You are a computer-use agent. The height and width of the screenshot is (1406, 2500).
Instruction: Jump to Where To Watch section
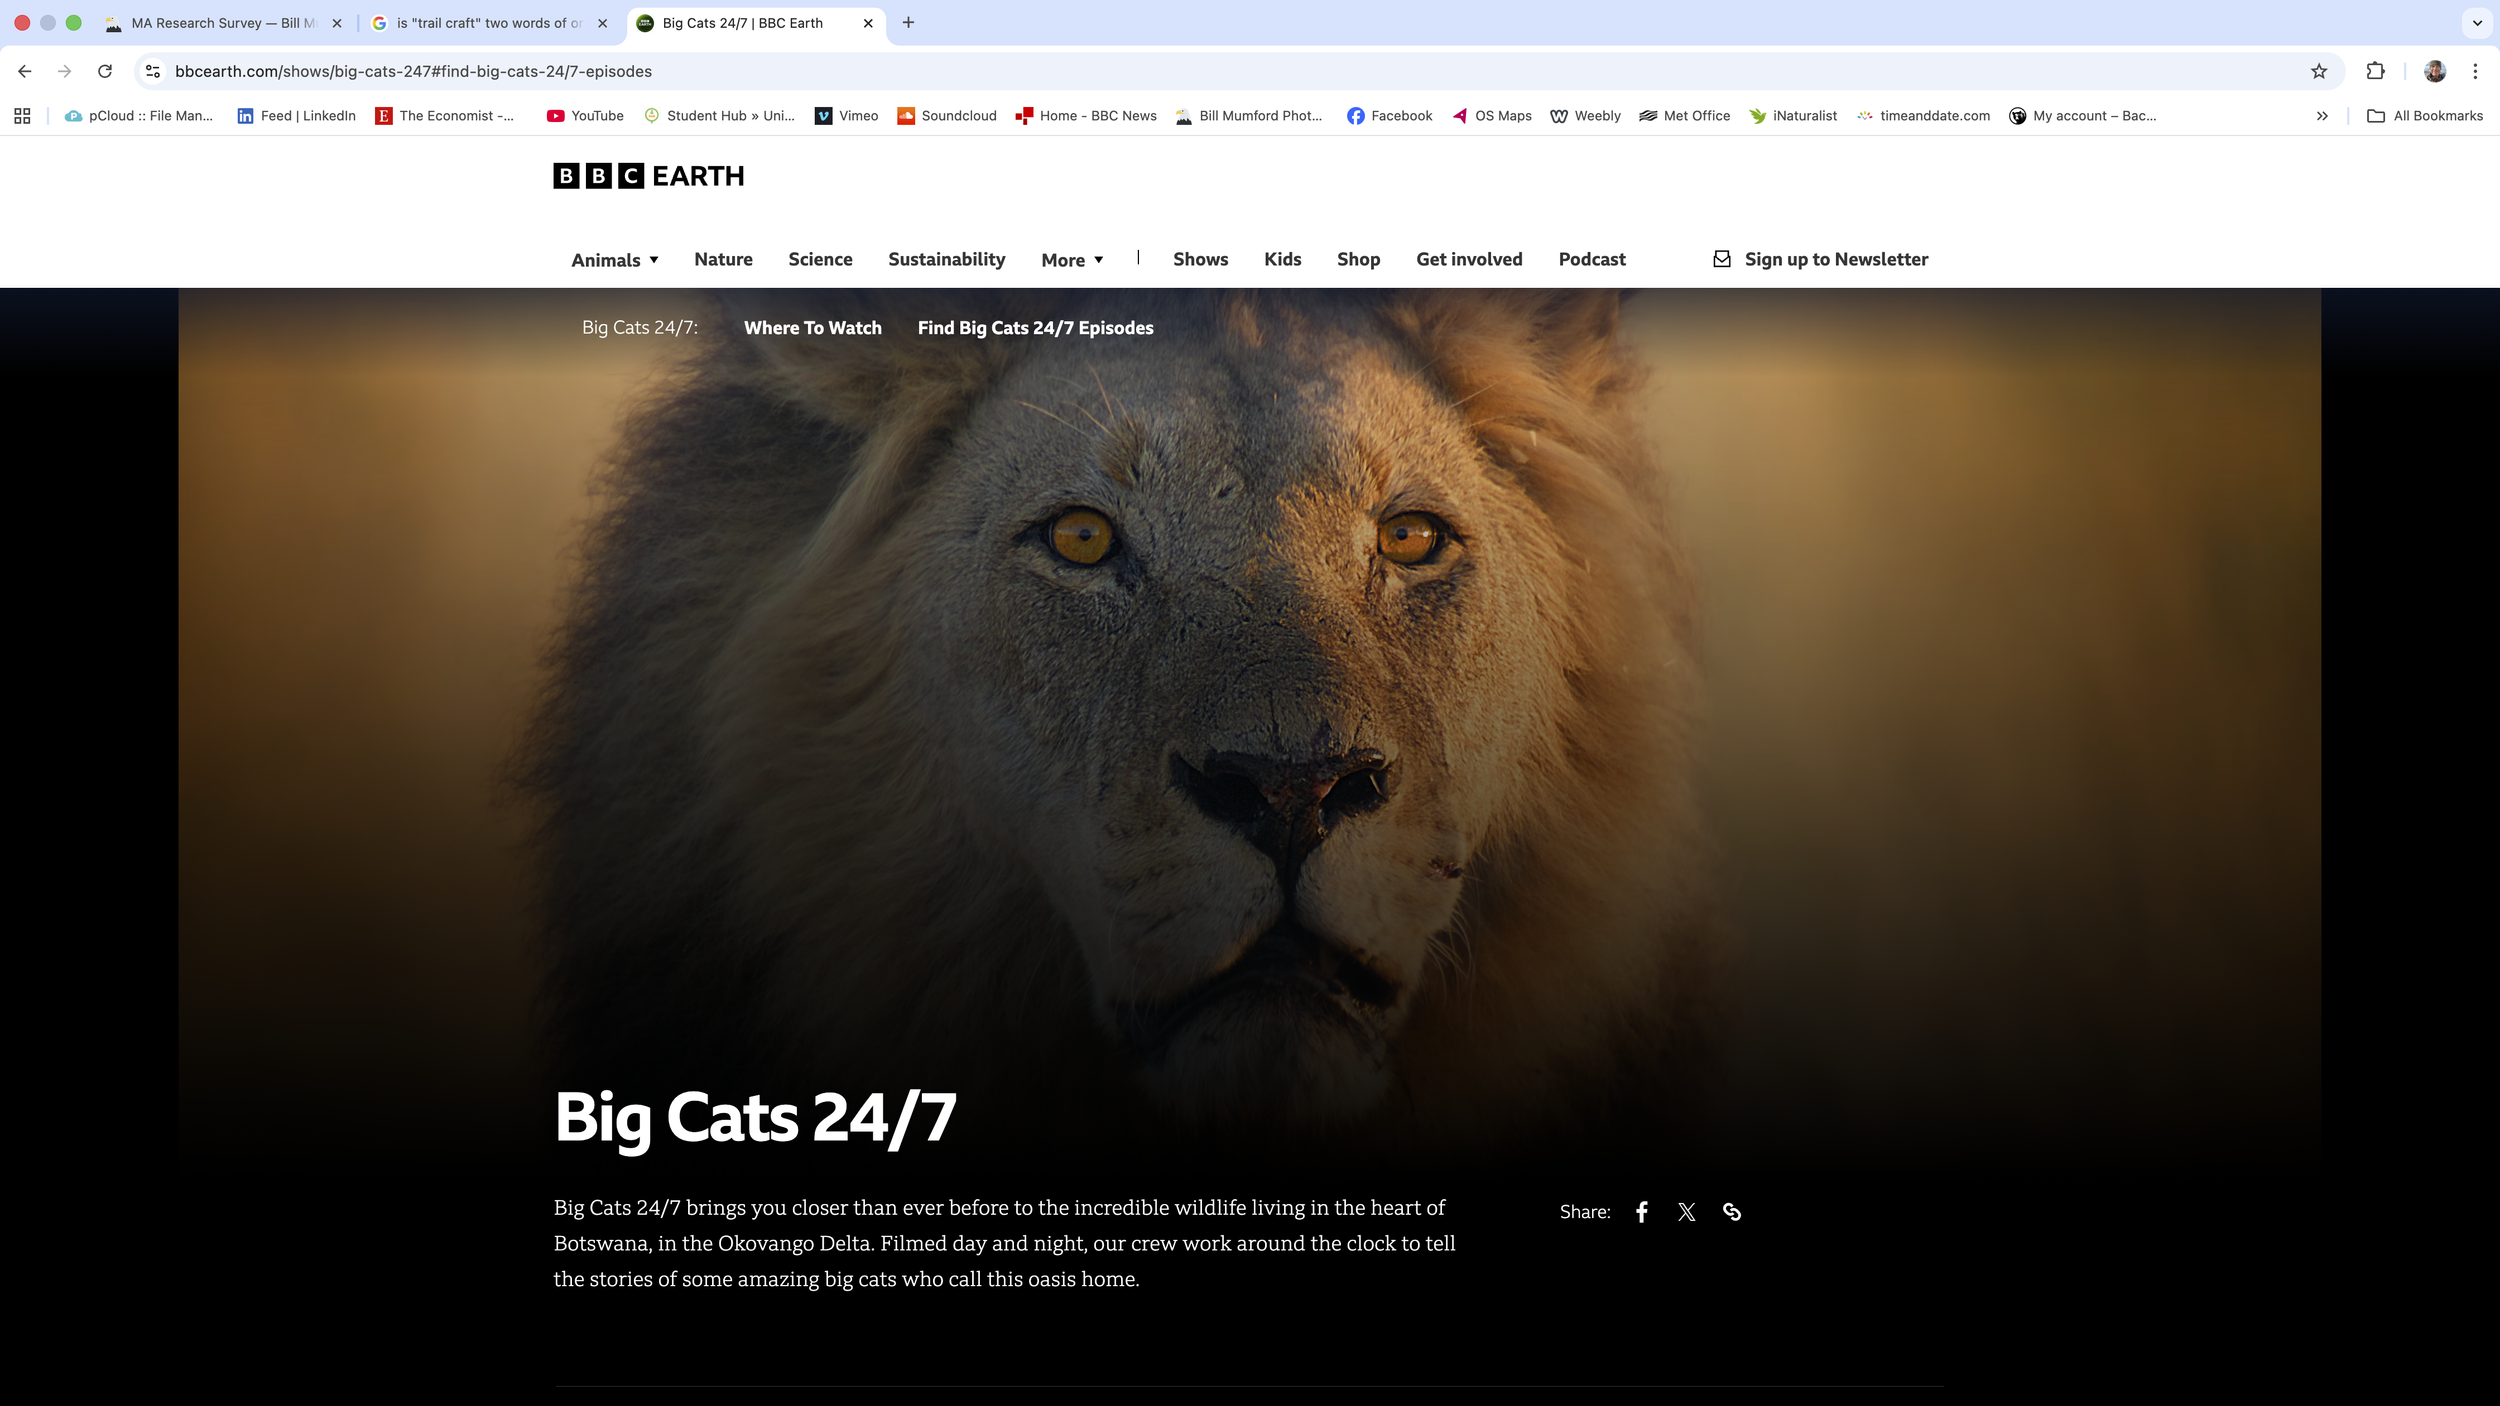pos(812,328)
